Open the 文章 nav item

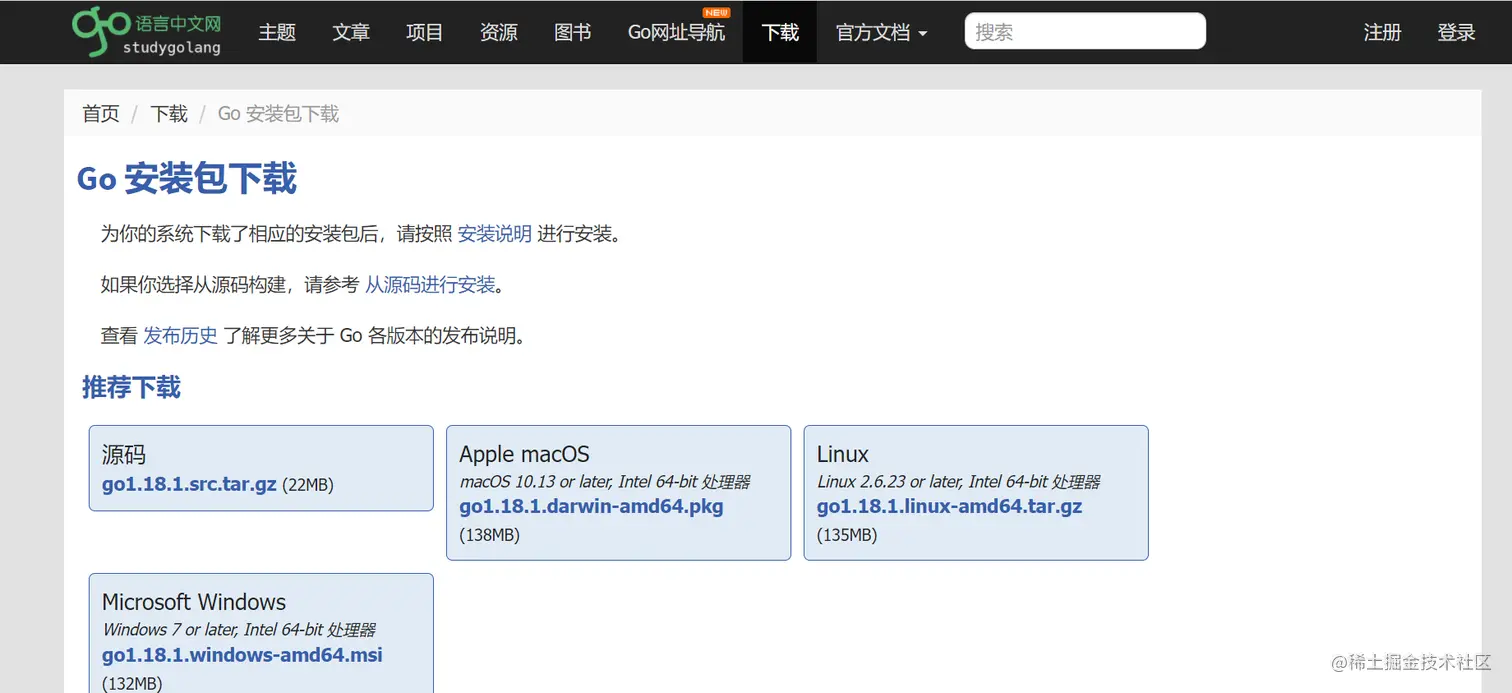351,32
